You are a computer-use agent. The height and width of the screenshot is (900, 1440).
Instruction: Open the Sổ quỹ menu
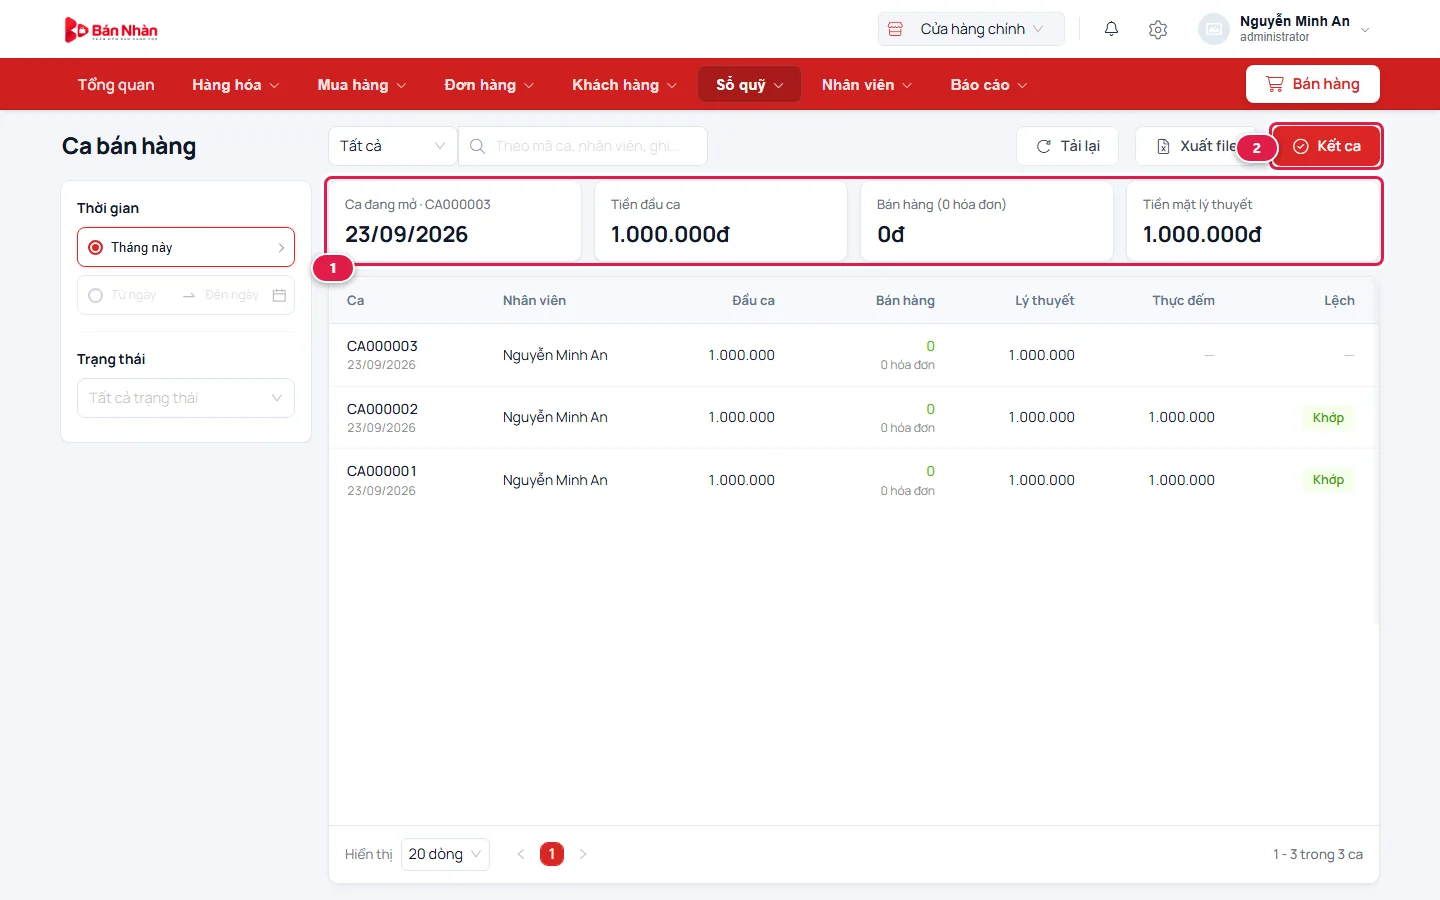pyautogui.click(x=749, y=85)
